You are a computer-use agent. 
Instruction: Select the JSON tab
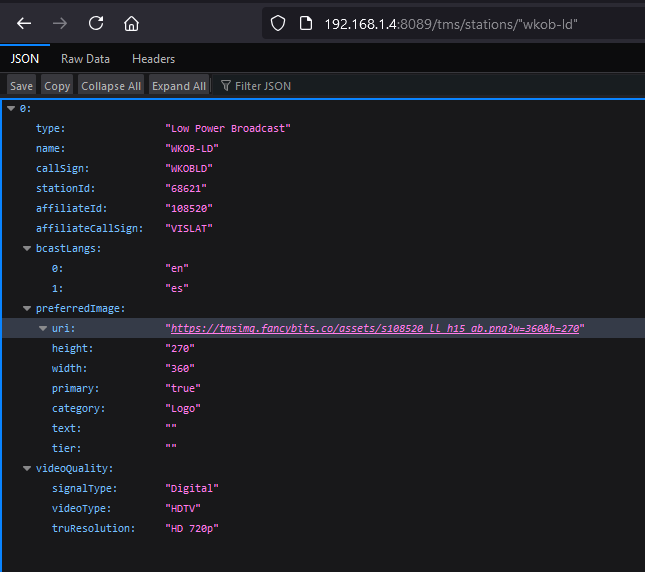tap(25, 59)
